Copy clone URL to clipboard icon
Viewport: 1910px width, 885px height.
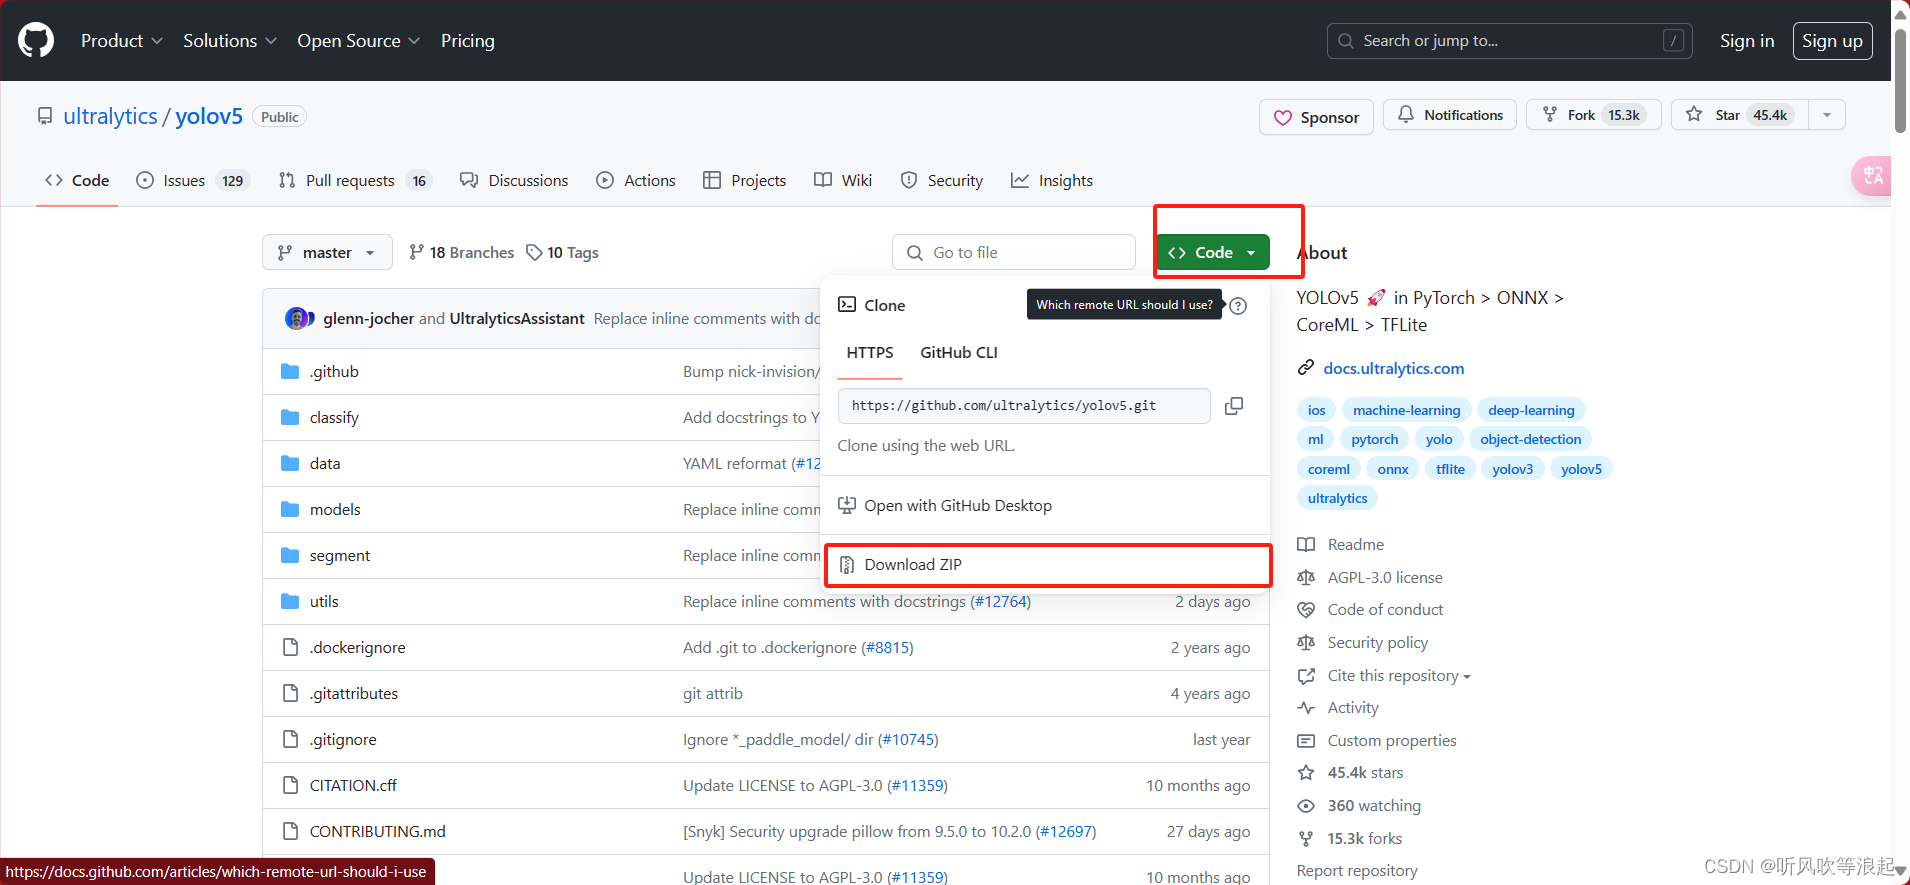[1234, 406]
